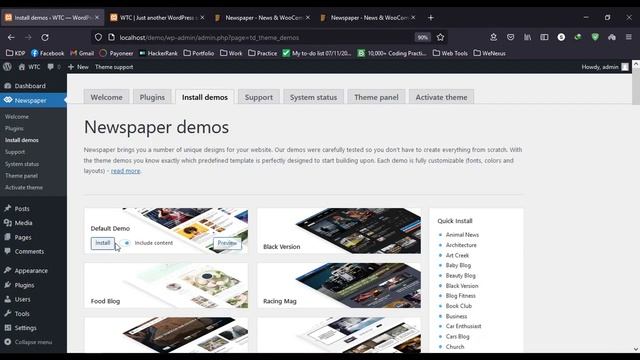This screenshot has width=640, height=360.
Task: Open the Gmail bookmark
Action: pos(82,53)
